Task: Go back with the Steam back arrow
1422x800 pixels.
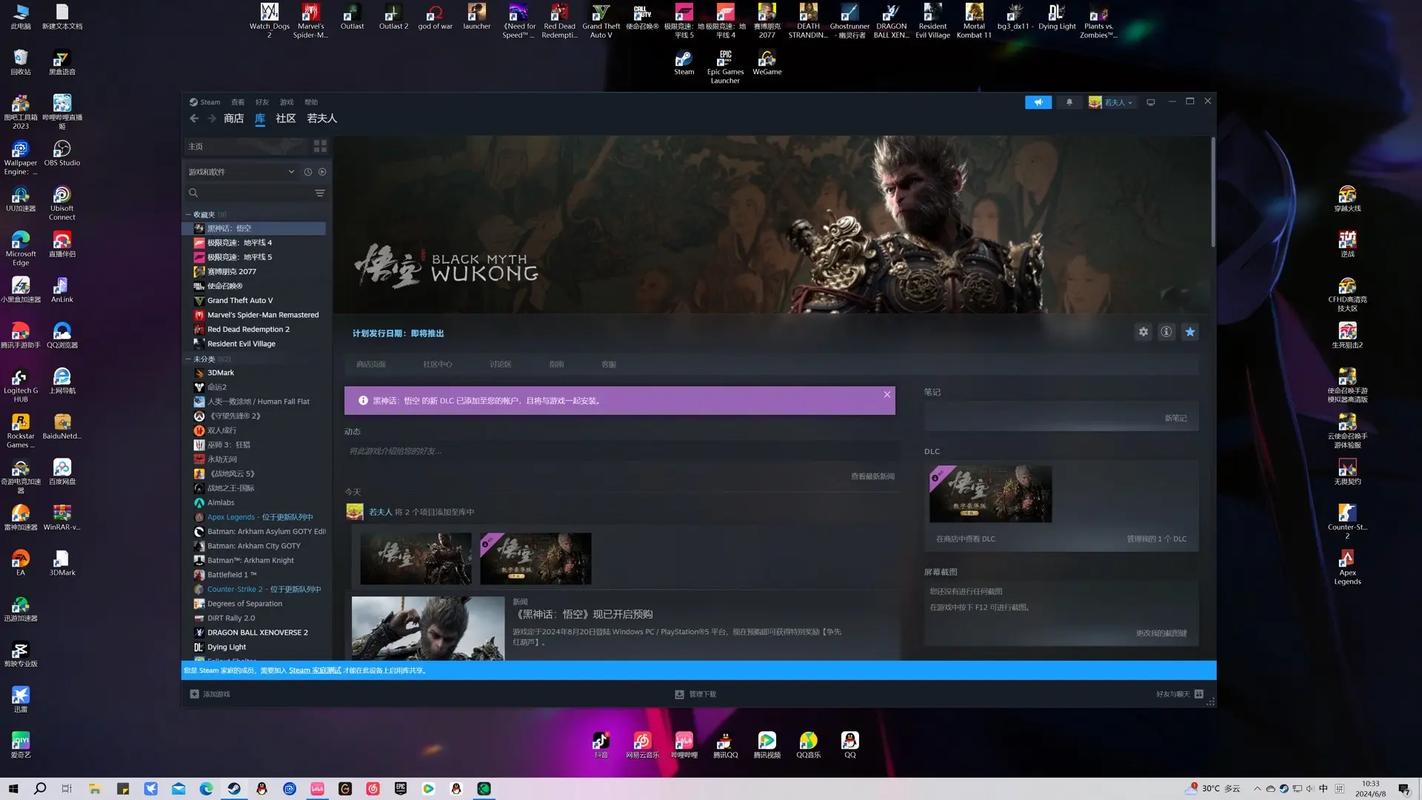Action: 194,118
